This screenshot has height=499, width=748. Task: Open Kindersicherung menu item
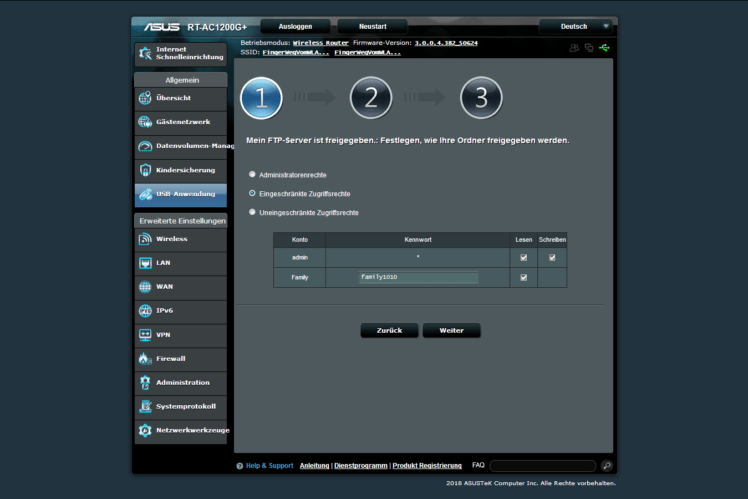click(181, 170)
